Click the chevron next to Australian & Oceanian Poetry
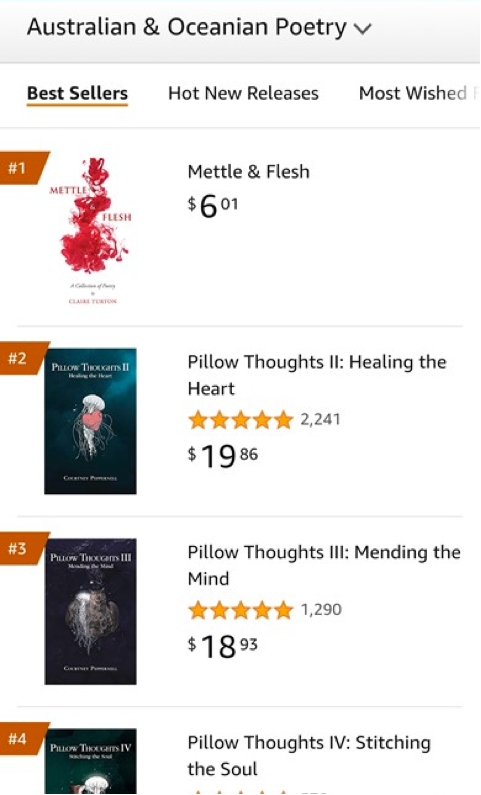Viewport: 481px width, 795px height. pyautogui.click(x=363, y=29)
